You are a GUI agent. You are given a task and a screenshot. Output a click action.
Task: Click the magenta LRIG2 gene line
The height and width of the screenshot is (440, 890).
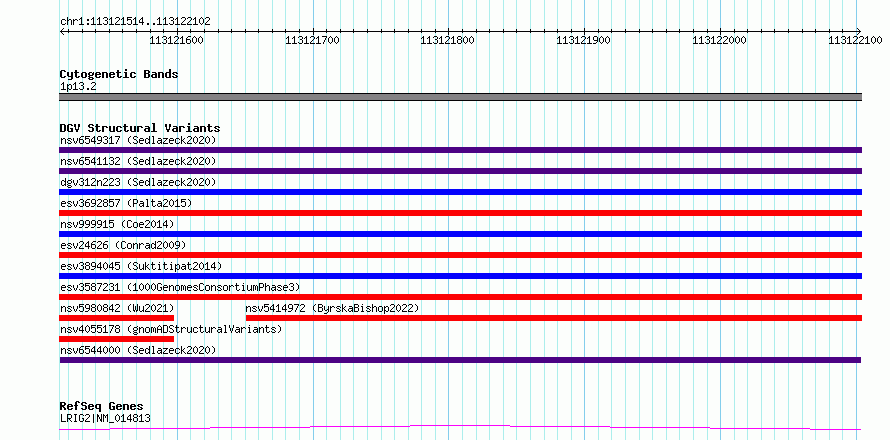click(460, 428)
